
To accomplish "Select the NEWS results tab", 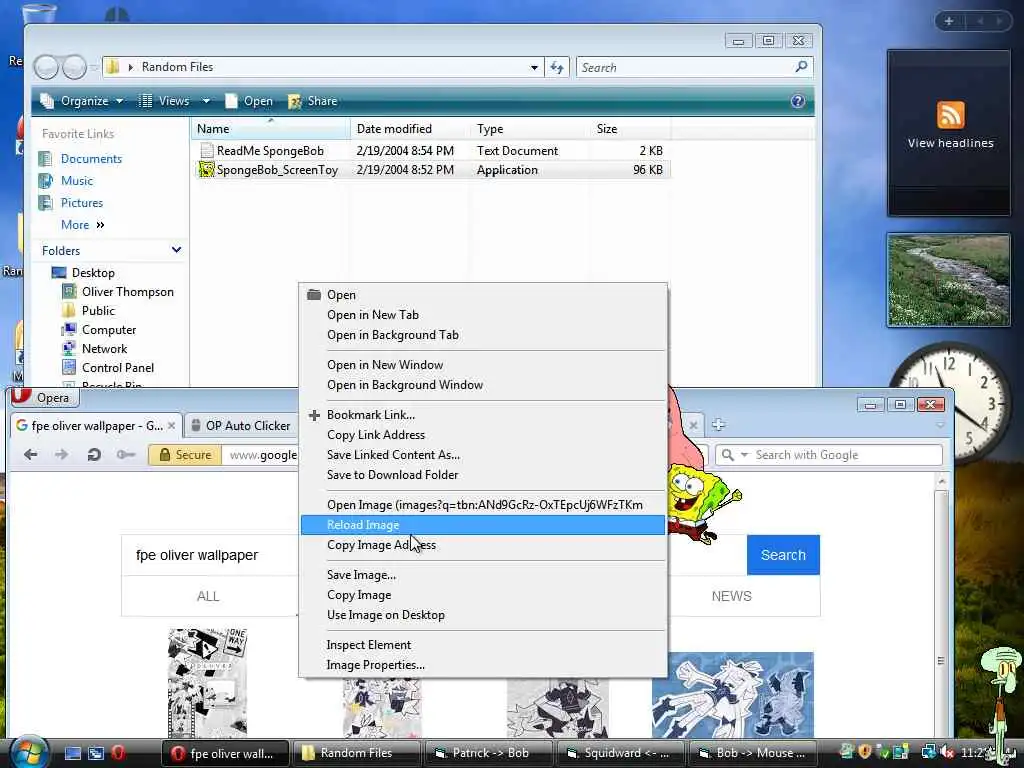I will click(731, 596).
